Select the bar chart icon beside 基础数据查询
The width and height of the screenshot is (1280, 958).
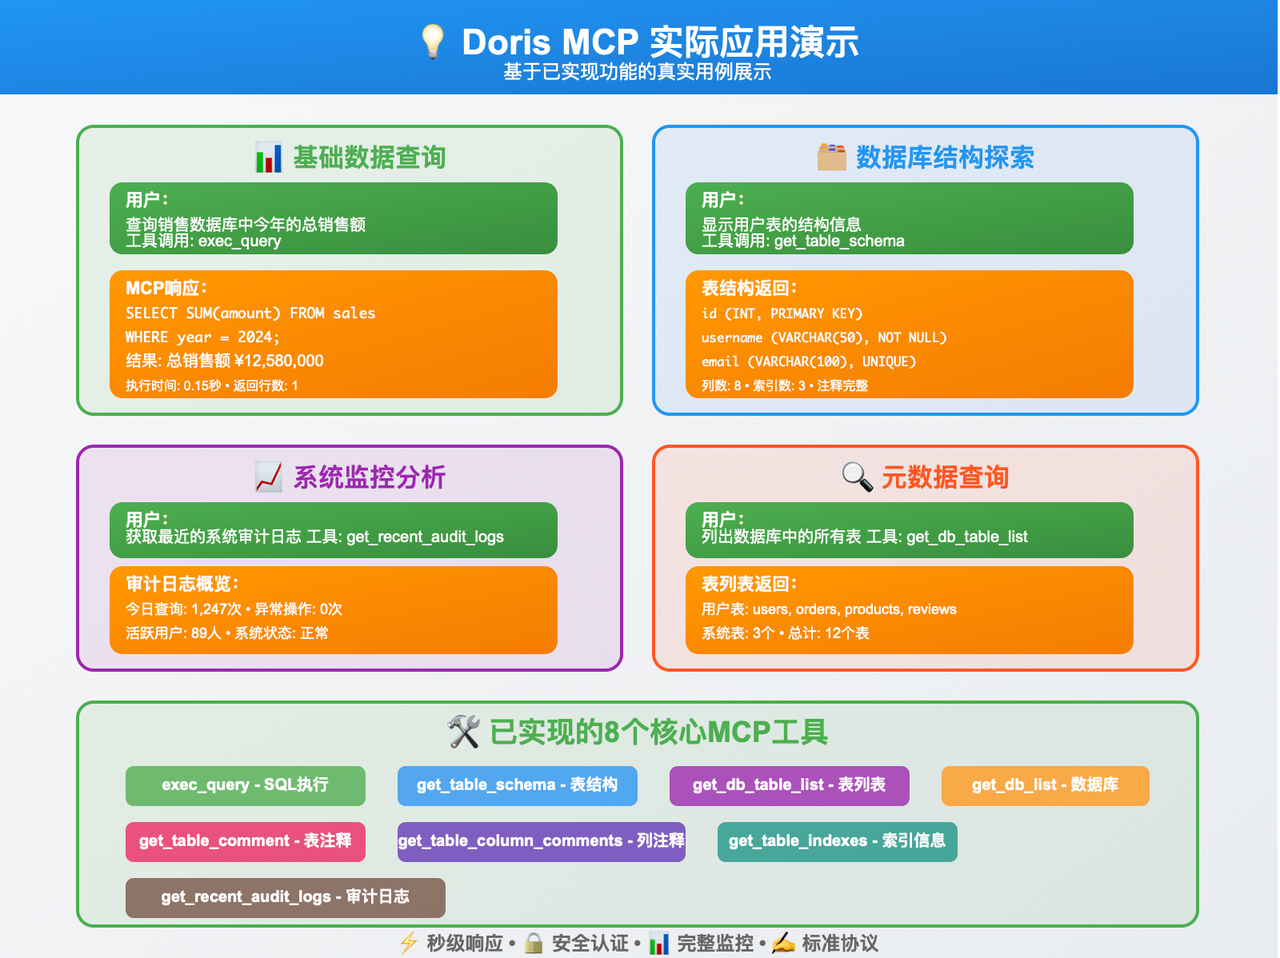tap(268, 157)
